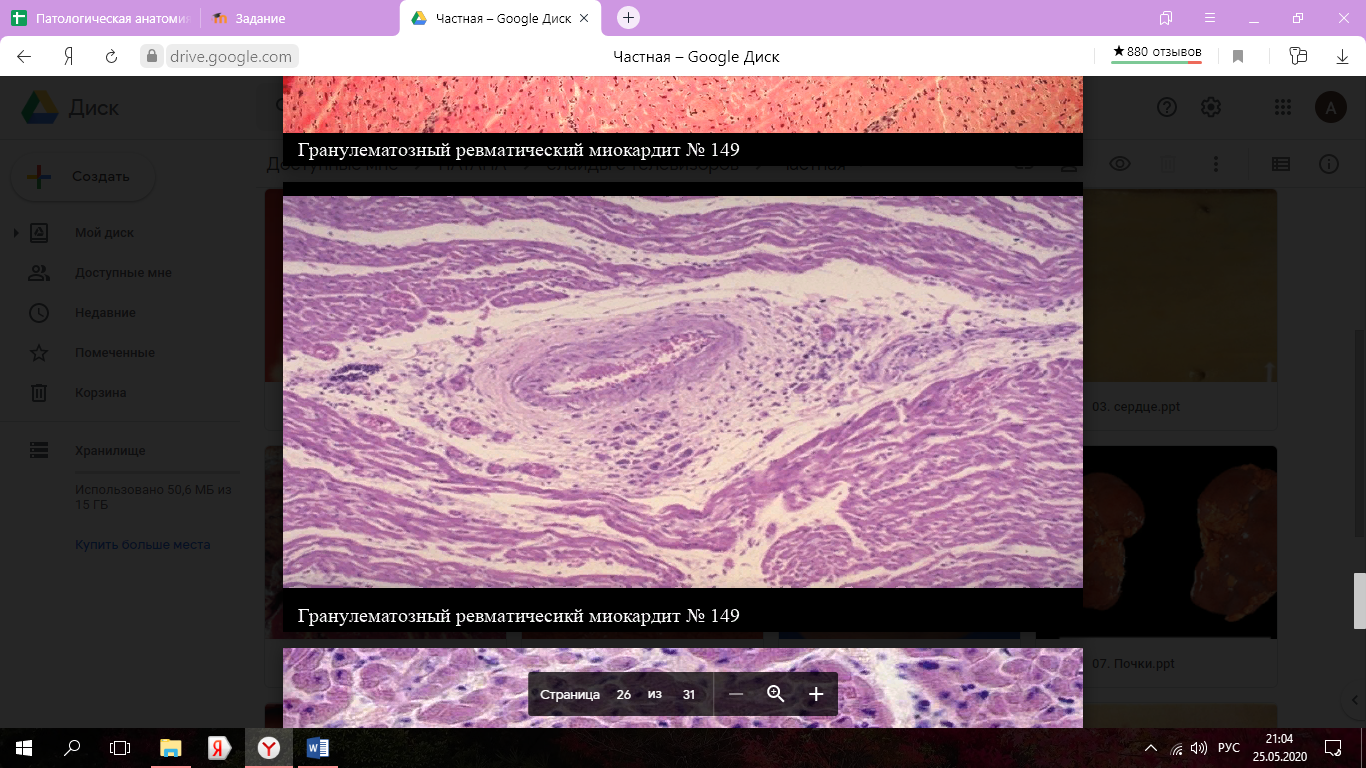
Task: Open the notification center icon
Action: (1332, 747)
